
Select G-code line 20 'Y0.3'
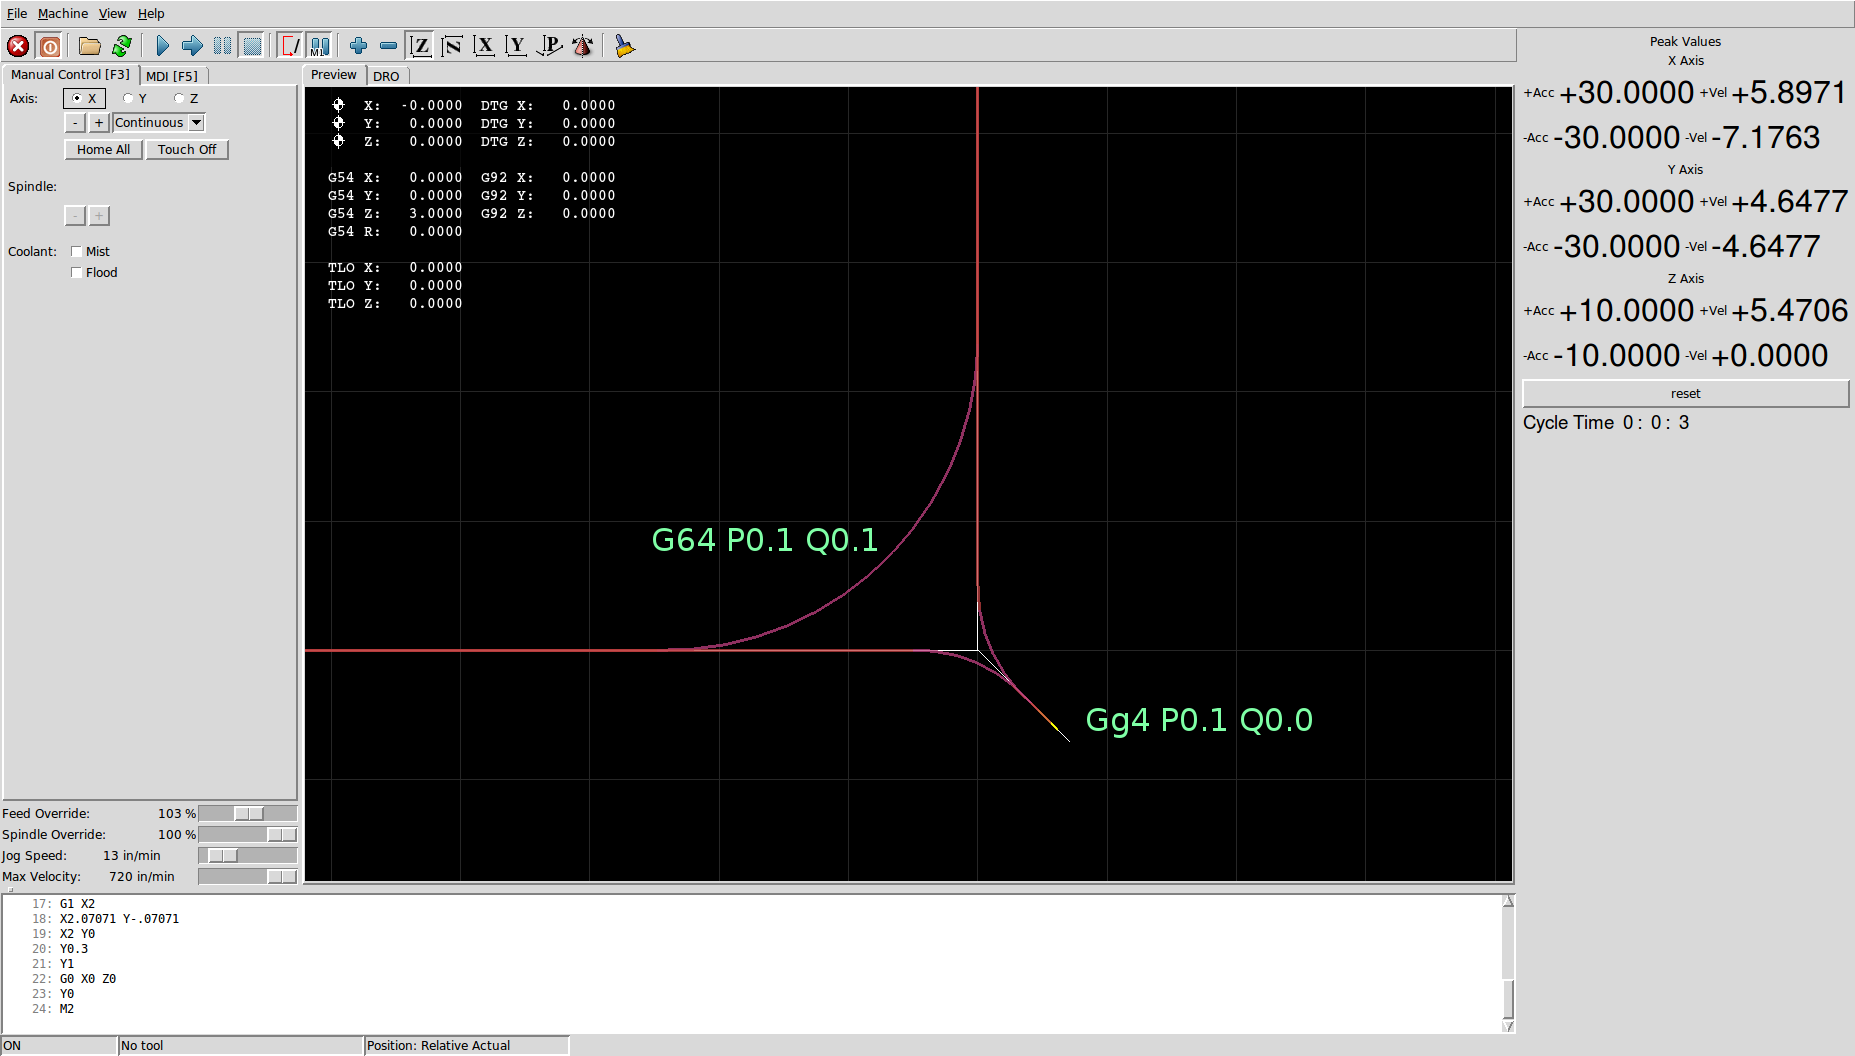[x=73, y=949]
